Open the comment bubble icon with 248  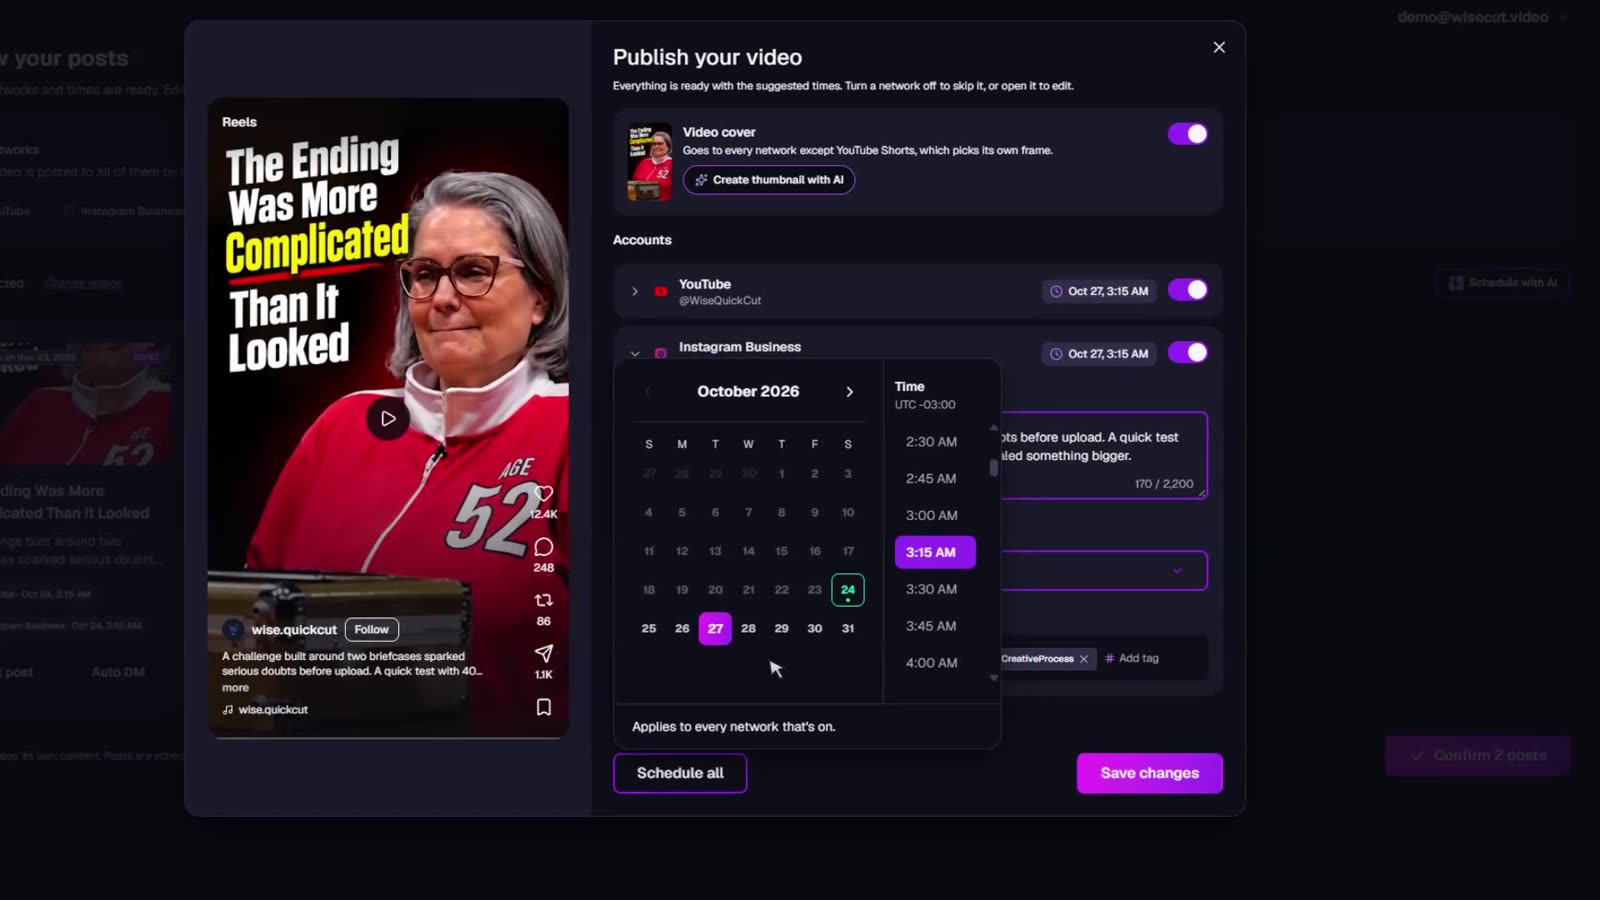coord(543,547)
